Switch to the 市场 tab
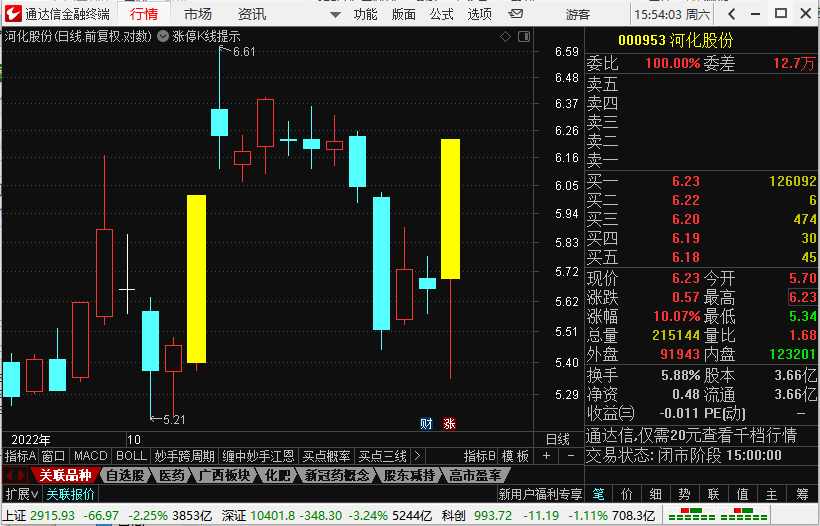820x526 pixels. point(198,14)
